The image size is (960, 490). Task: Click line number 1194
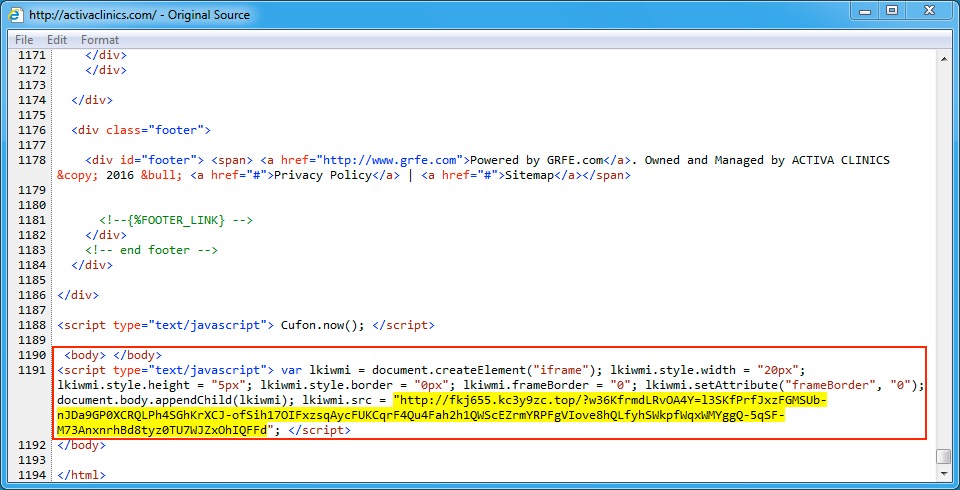tap(31, 475)
